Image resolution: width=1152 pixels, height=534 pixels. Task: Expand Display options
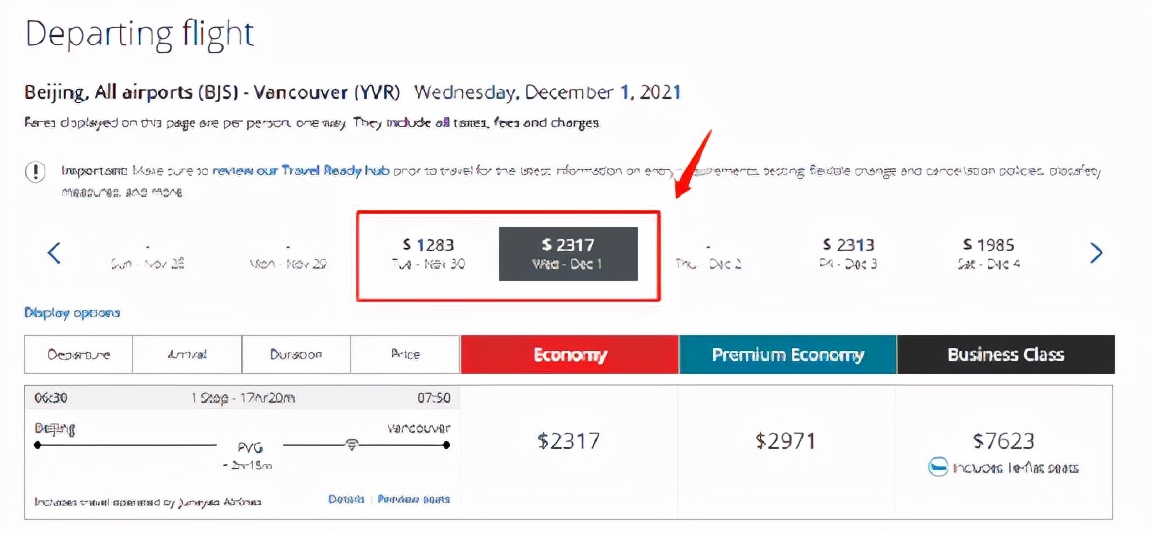tap(72, 313)
